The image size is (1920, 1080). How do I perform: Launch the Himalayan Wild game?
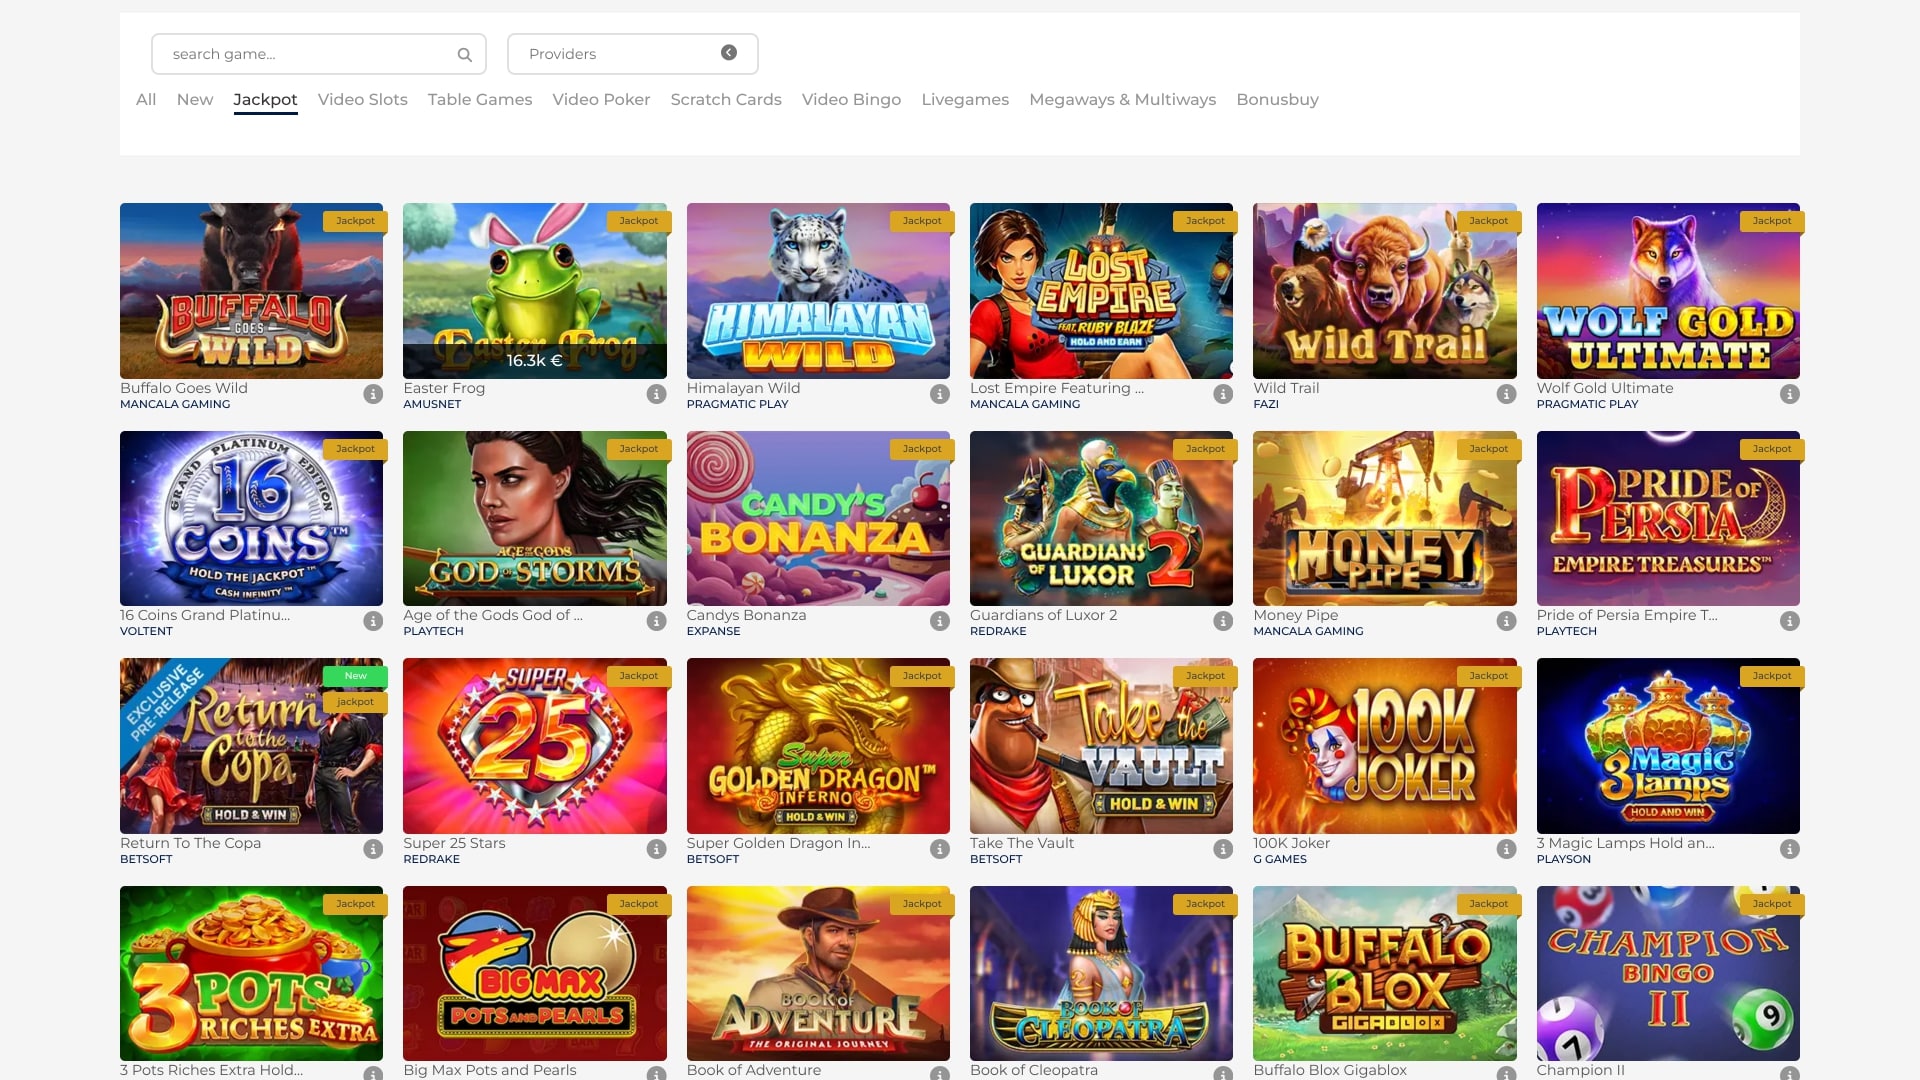pyautogui.click(x=818, y=290)
